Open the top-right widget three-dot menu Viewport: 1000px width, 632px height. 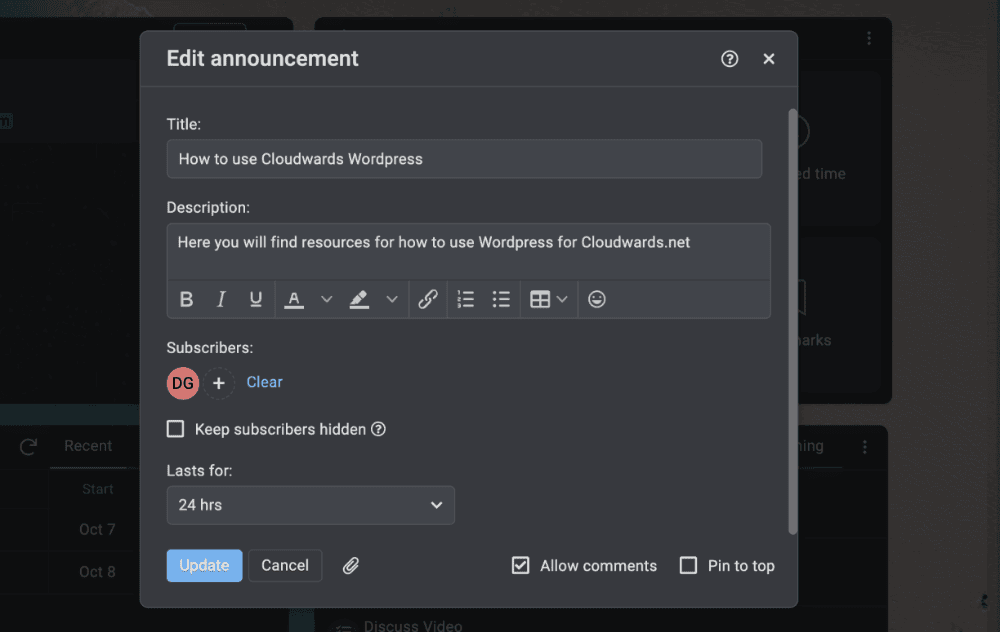869,38
